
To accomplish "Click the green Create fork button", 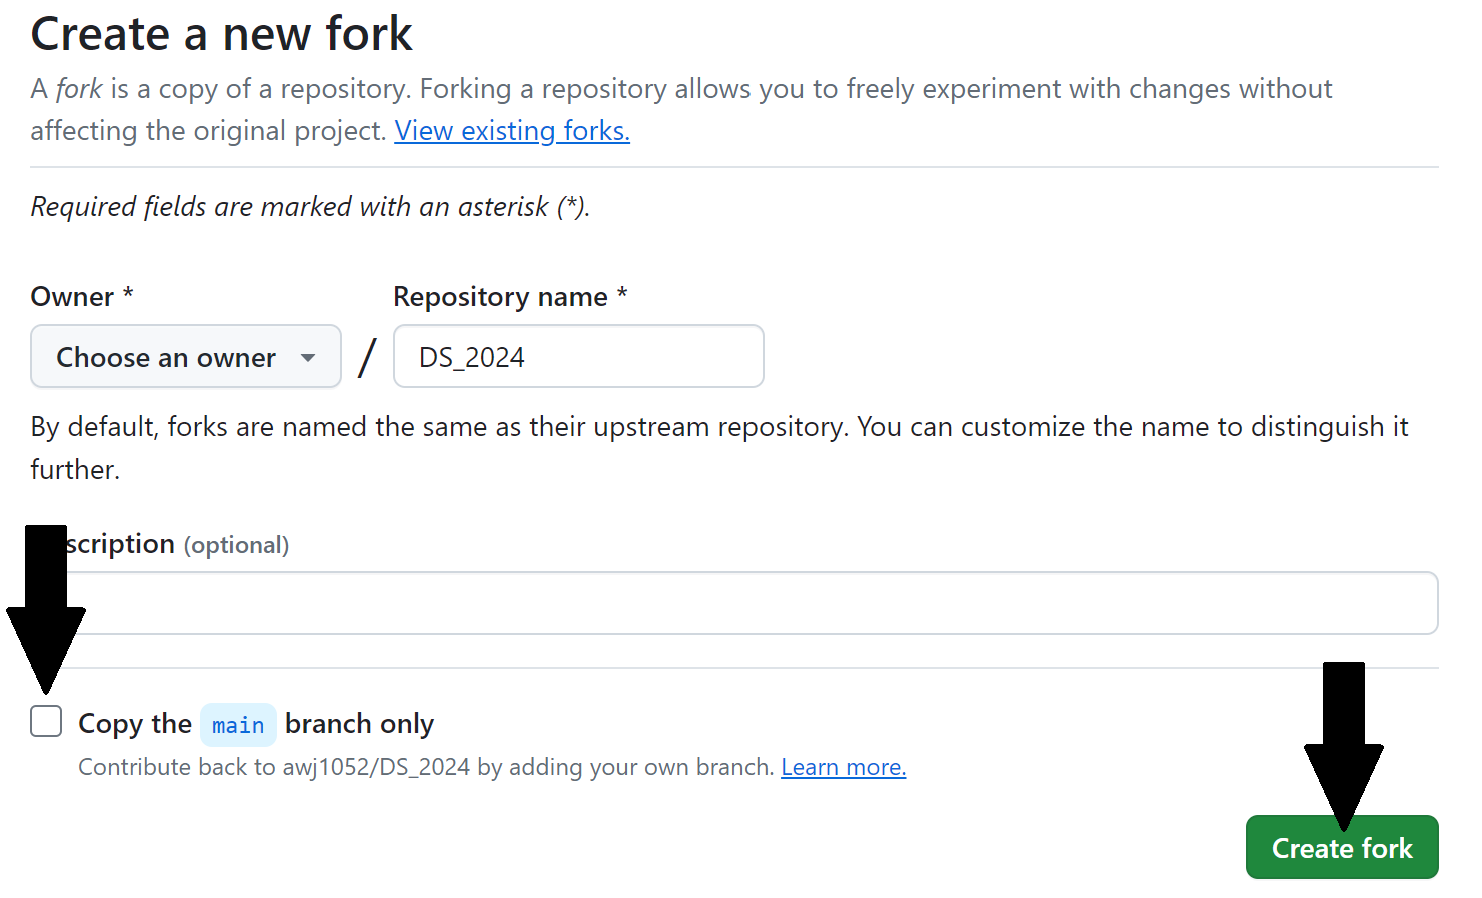I will [x=1341, y=848].
